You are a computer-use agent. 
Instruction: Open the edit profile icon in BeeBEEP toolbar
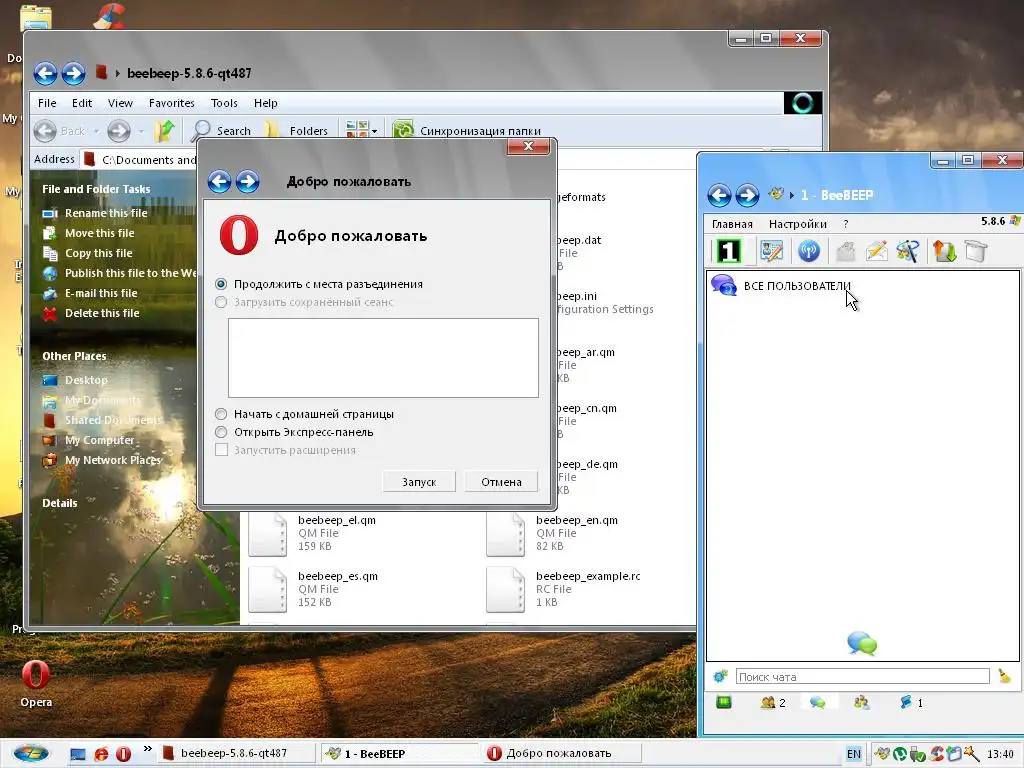click(x=771, y=251)
